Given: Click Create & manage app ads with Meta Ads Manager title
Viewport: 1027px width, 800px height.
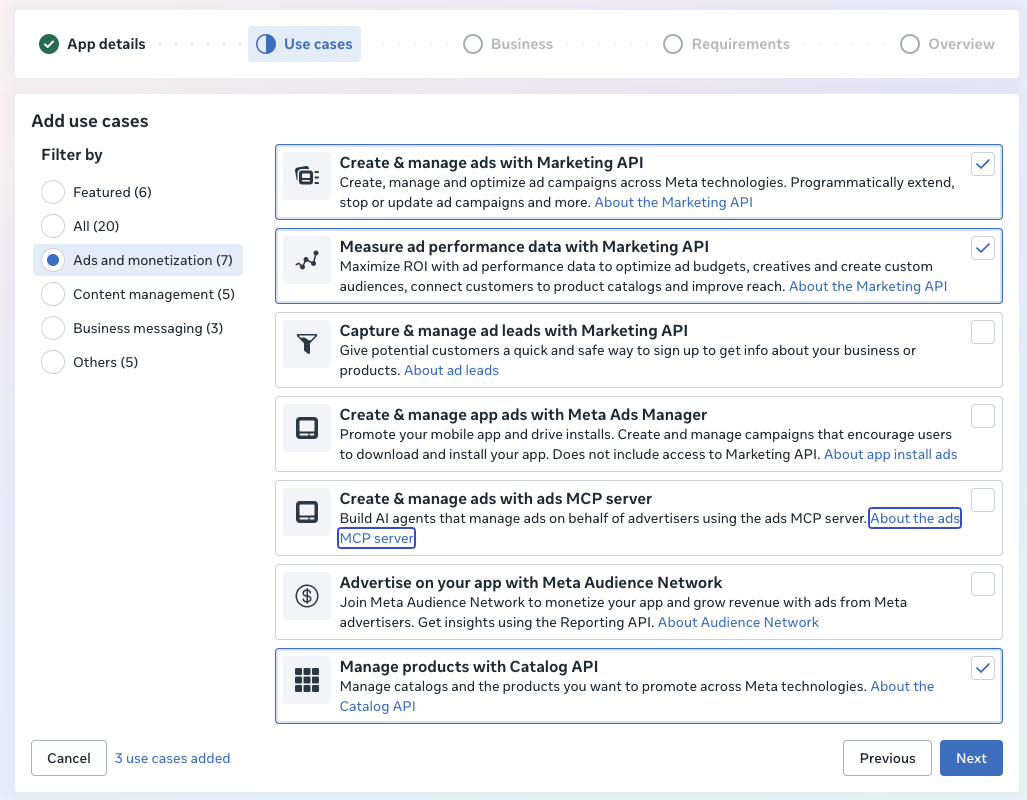Looking at the screenshot, I should pyautogui.click(x=523, y=415).
